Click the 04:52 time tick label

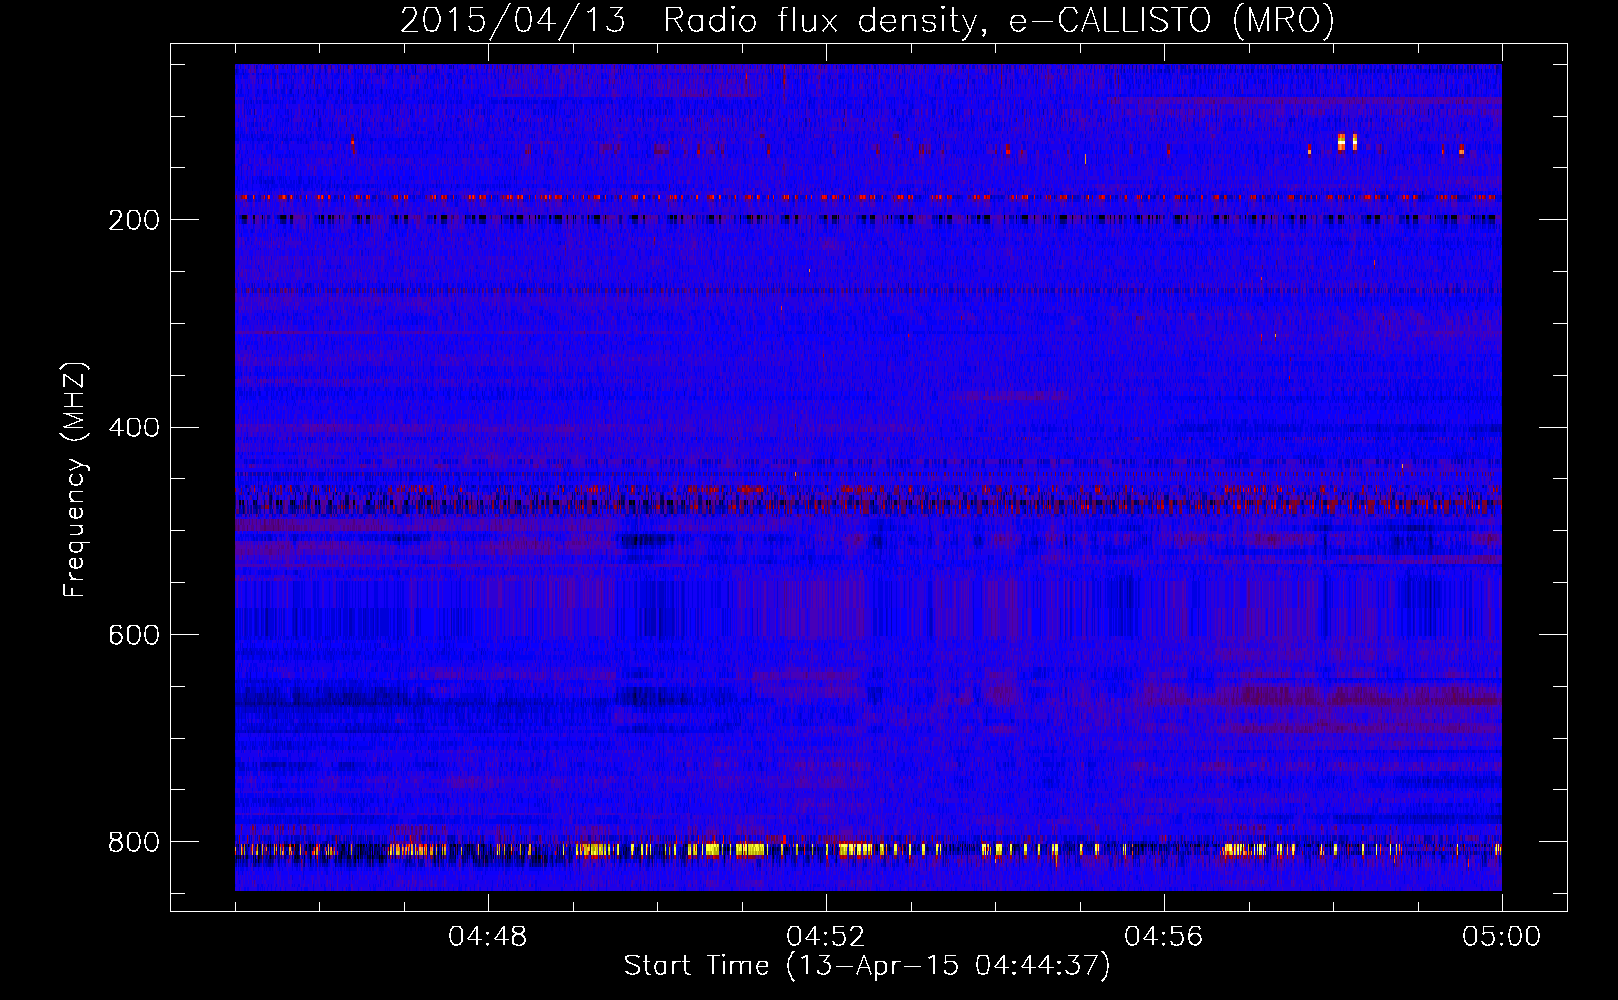point(826,937)
